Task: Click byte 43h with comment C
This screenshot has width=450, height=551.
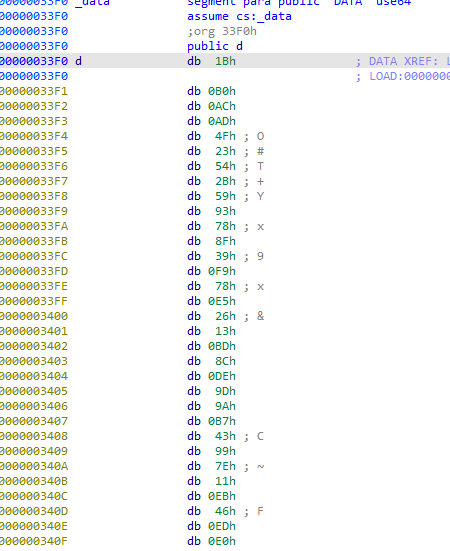Action: (x=225, y=436)
